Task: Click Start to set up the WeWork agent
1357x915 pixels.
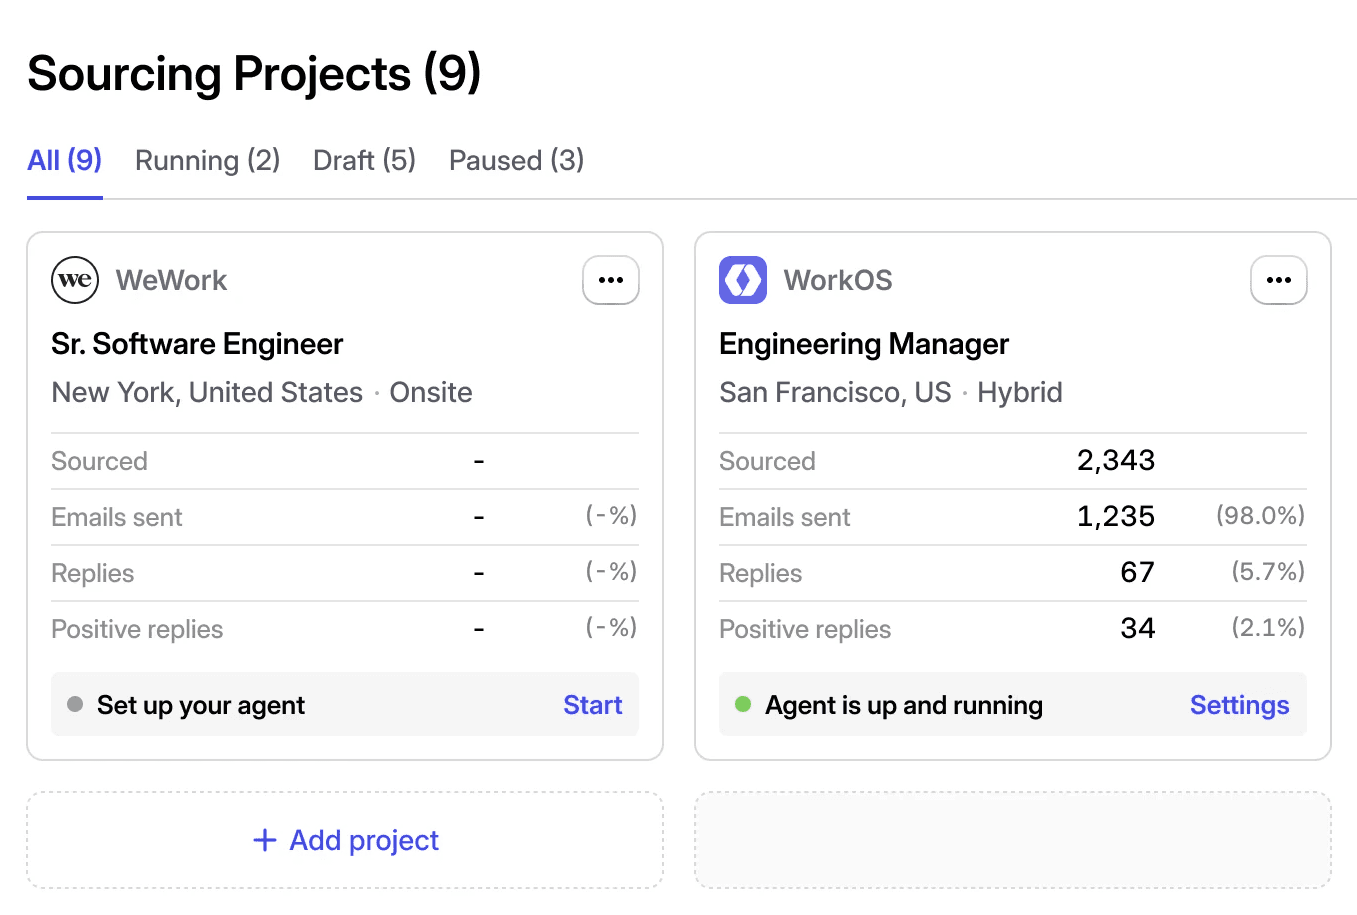Action: click(x=592, y=705)
